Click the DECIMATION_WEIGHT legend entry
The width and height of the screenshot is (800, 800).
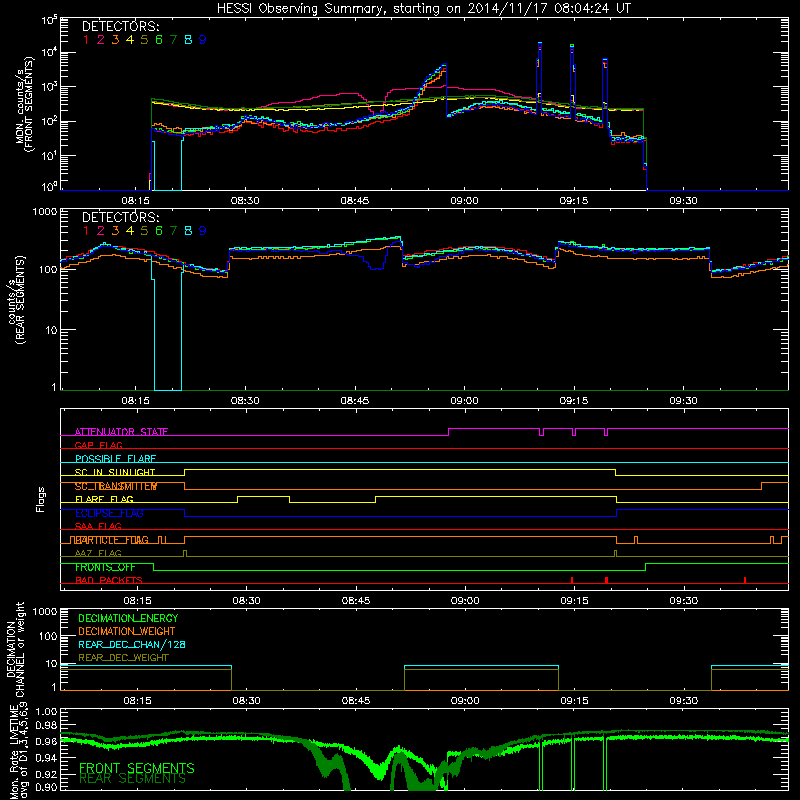click(x=127, y=631)
